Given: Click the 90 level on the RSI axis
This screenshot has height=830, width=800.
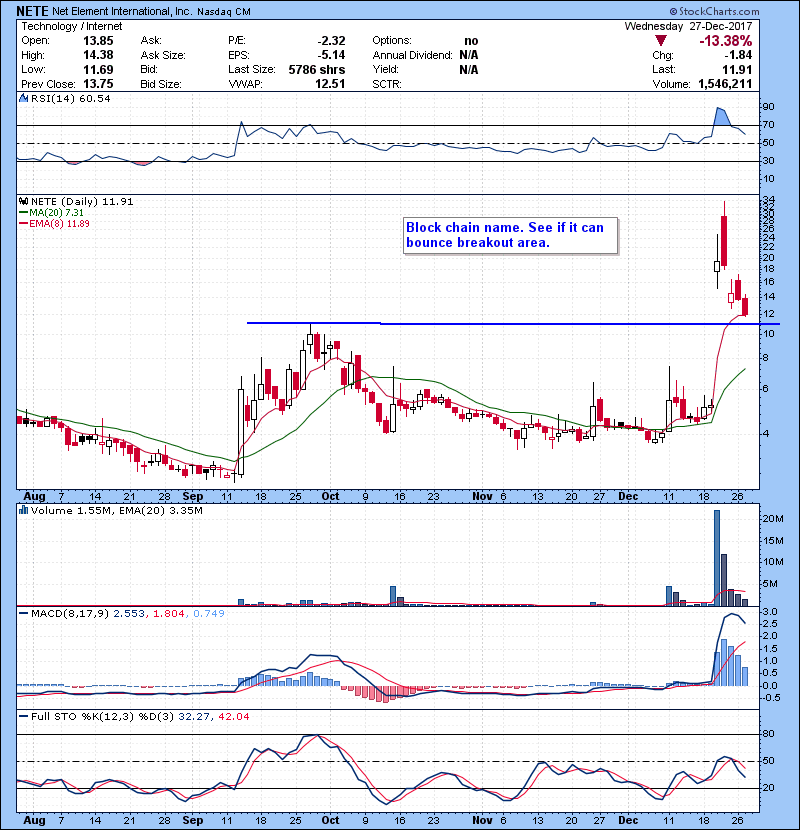Looking at the screenshot, I should (768, 107).
